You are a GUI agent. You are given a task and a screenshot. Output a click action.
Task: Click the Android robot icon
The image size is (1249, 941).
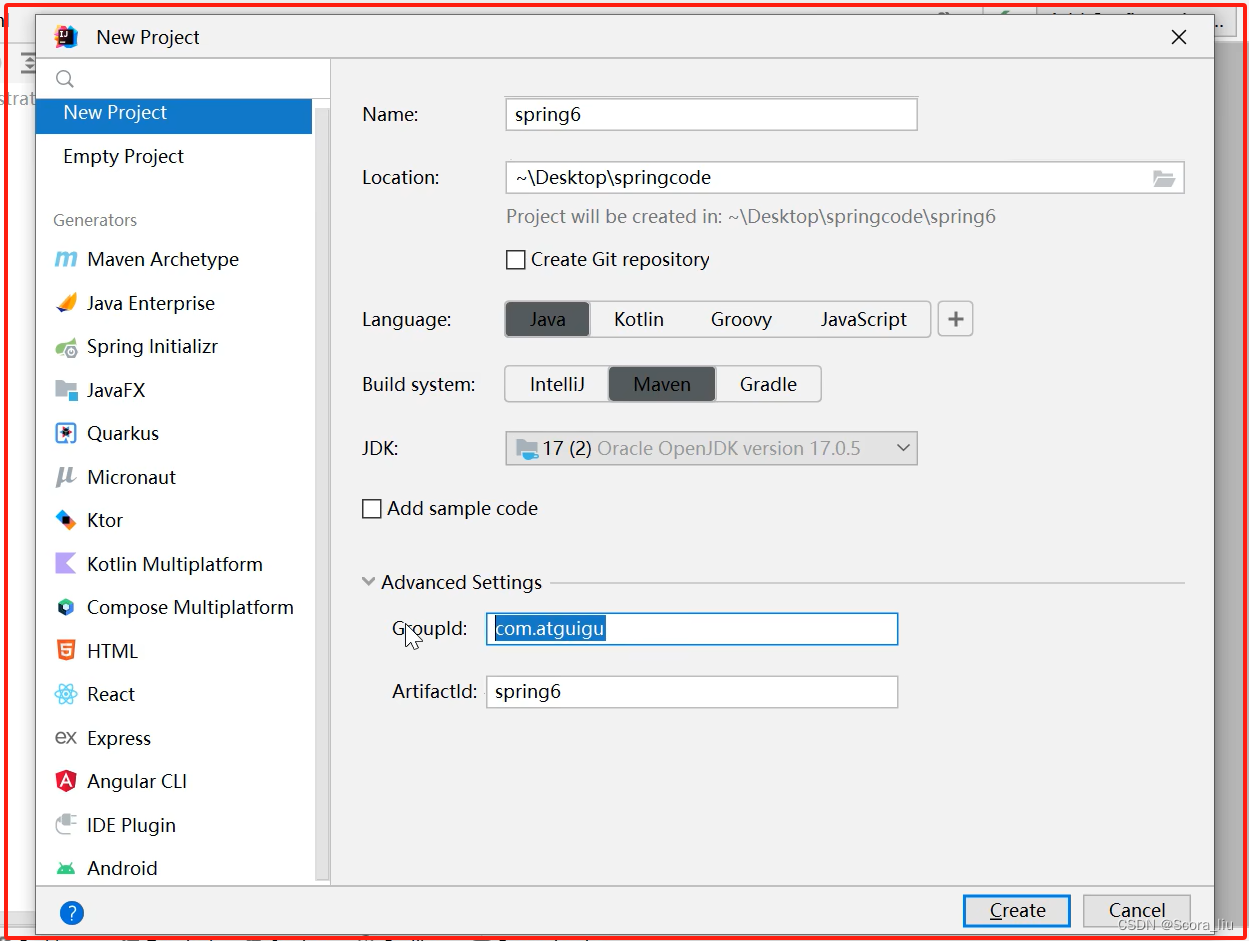point(66,869)
